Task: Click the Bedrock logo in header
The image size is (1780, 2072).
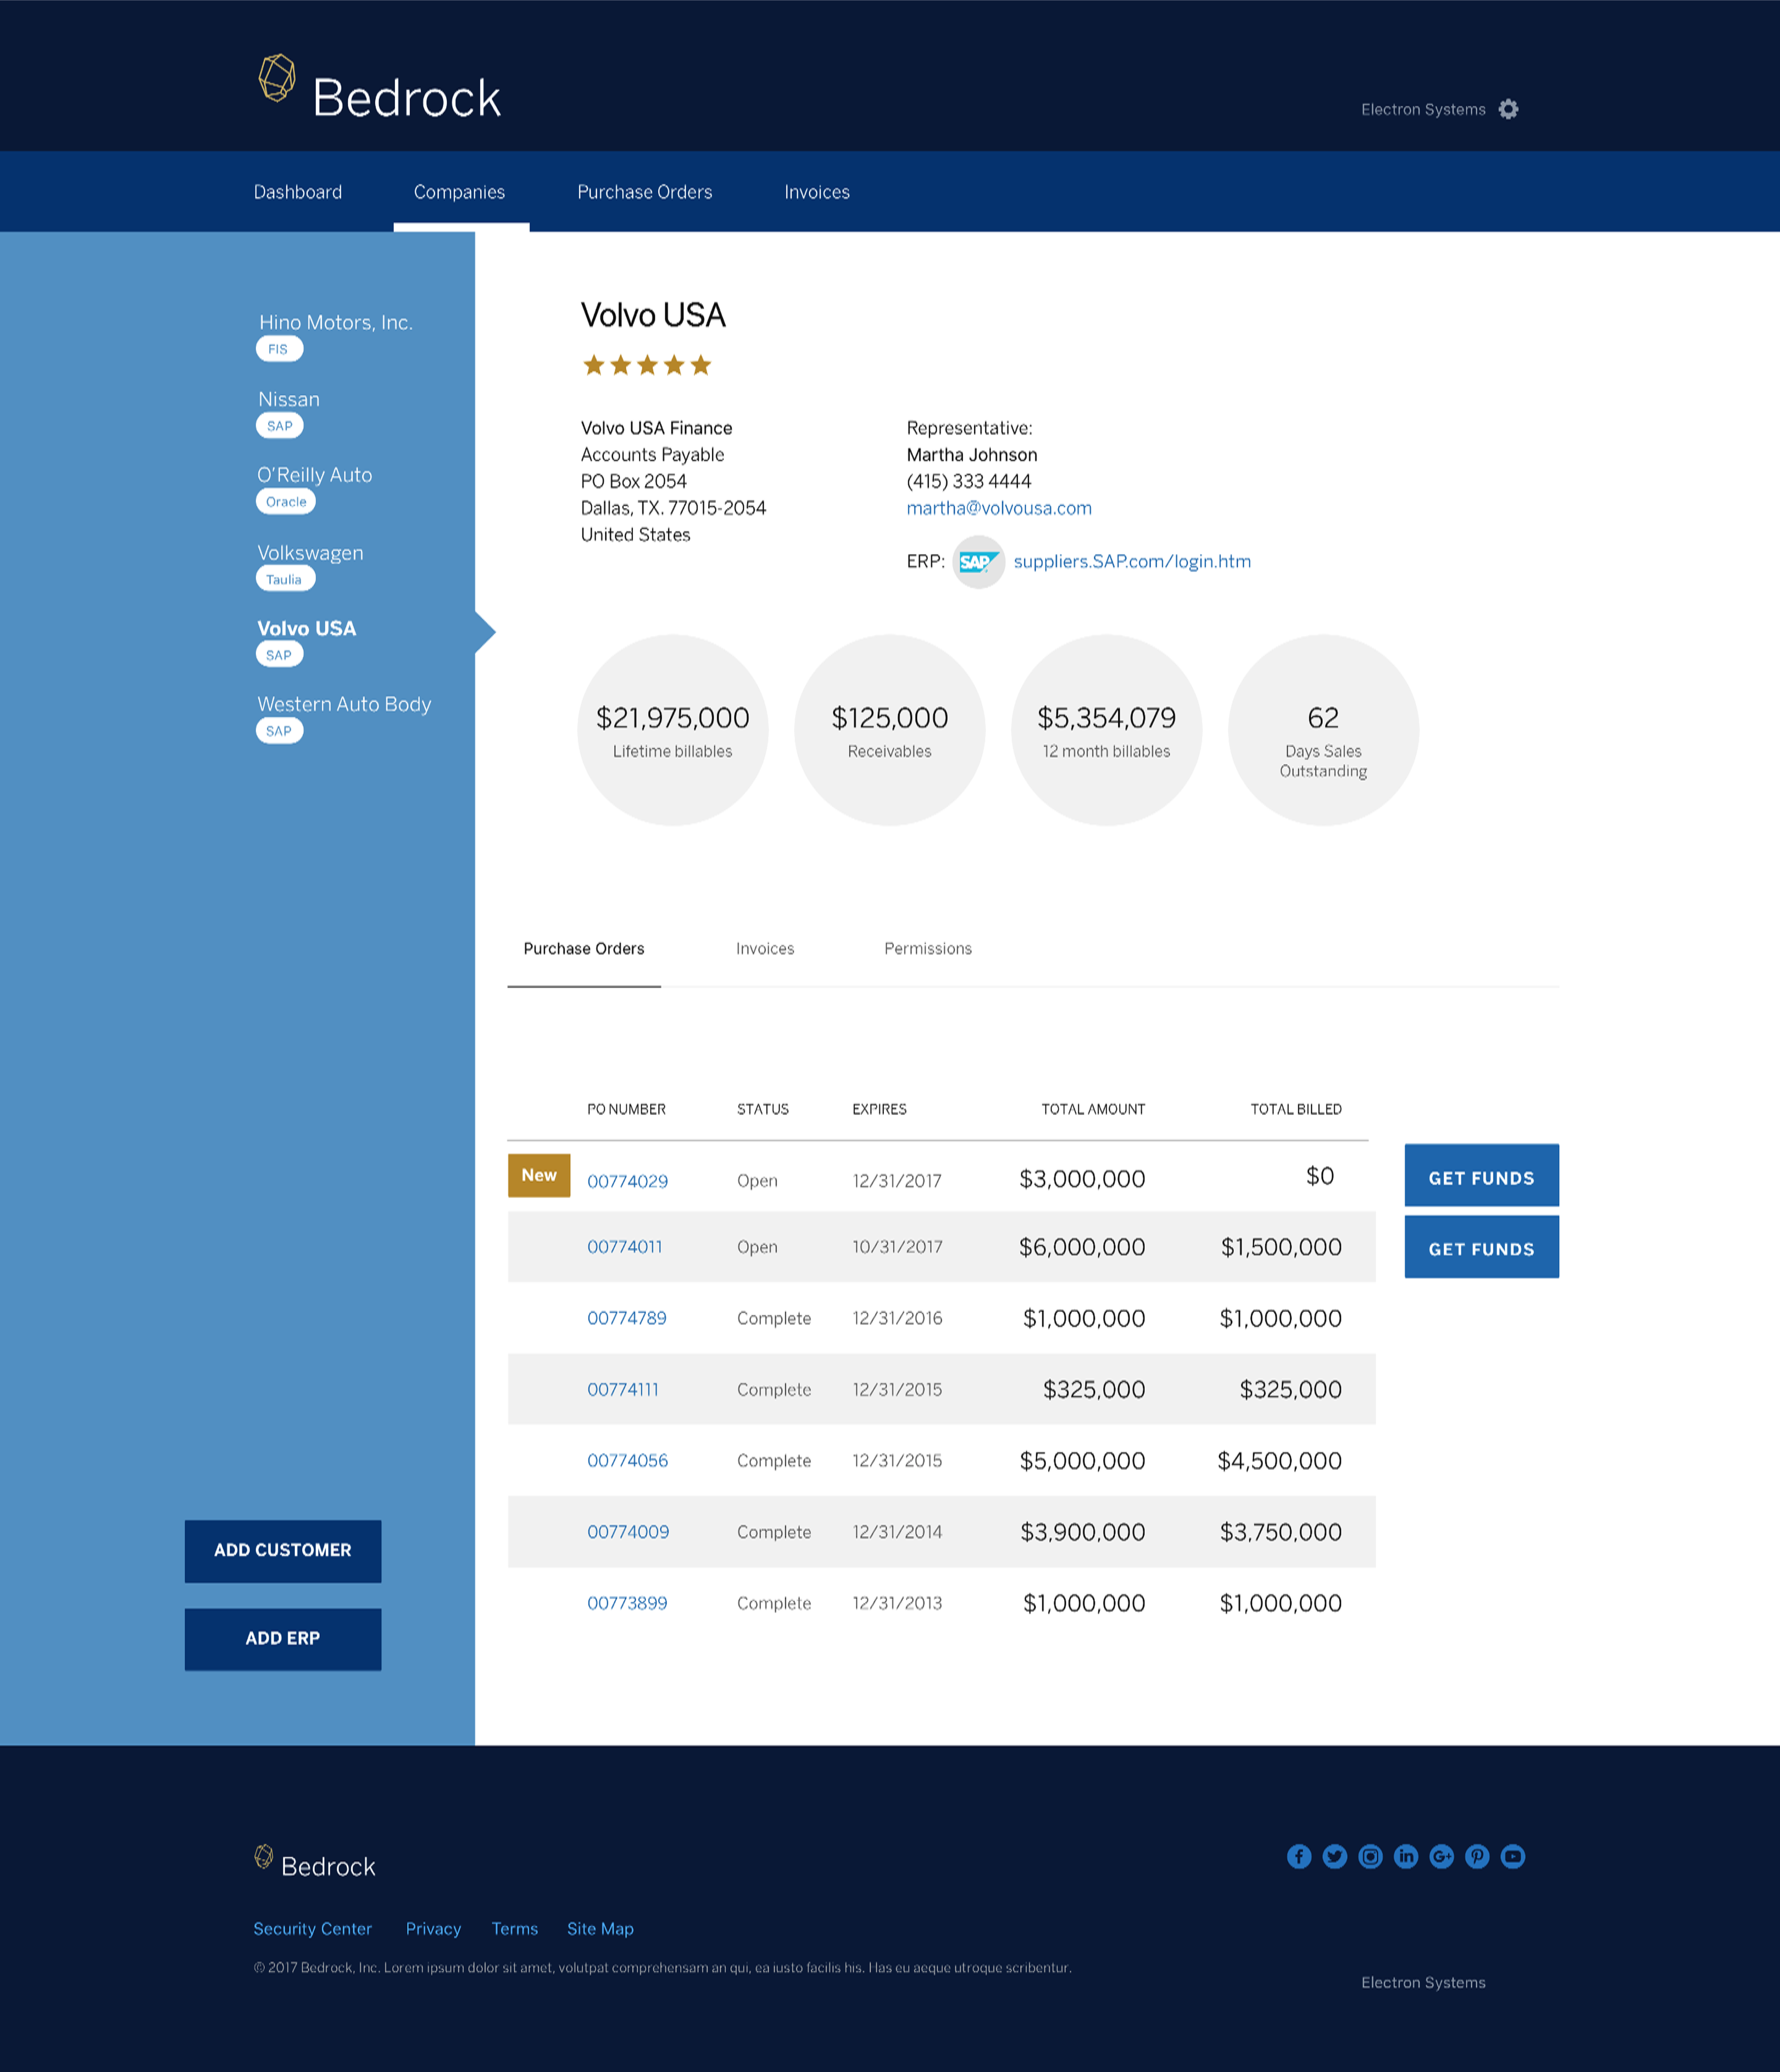Action: click(x=380, y=89)
